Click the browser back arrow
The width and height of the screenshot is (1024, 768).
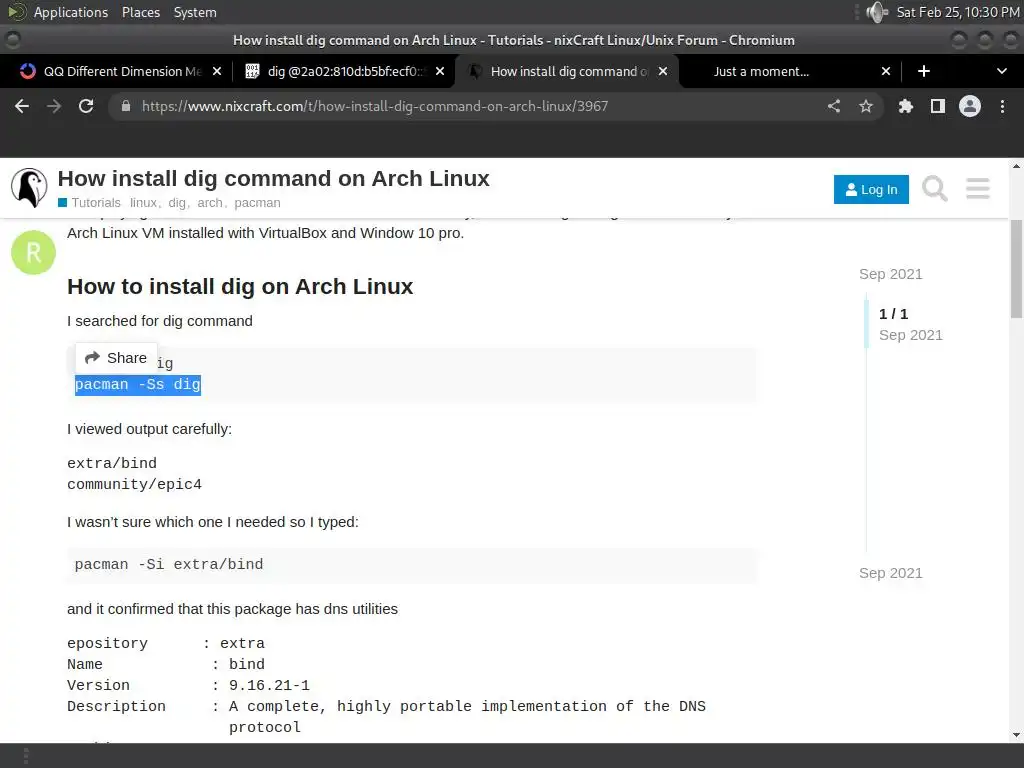click(22, 106)
